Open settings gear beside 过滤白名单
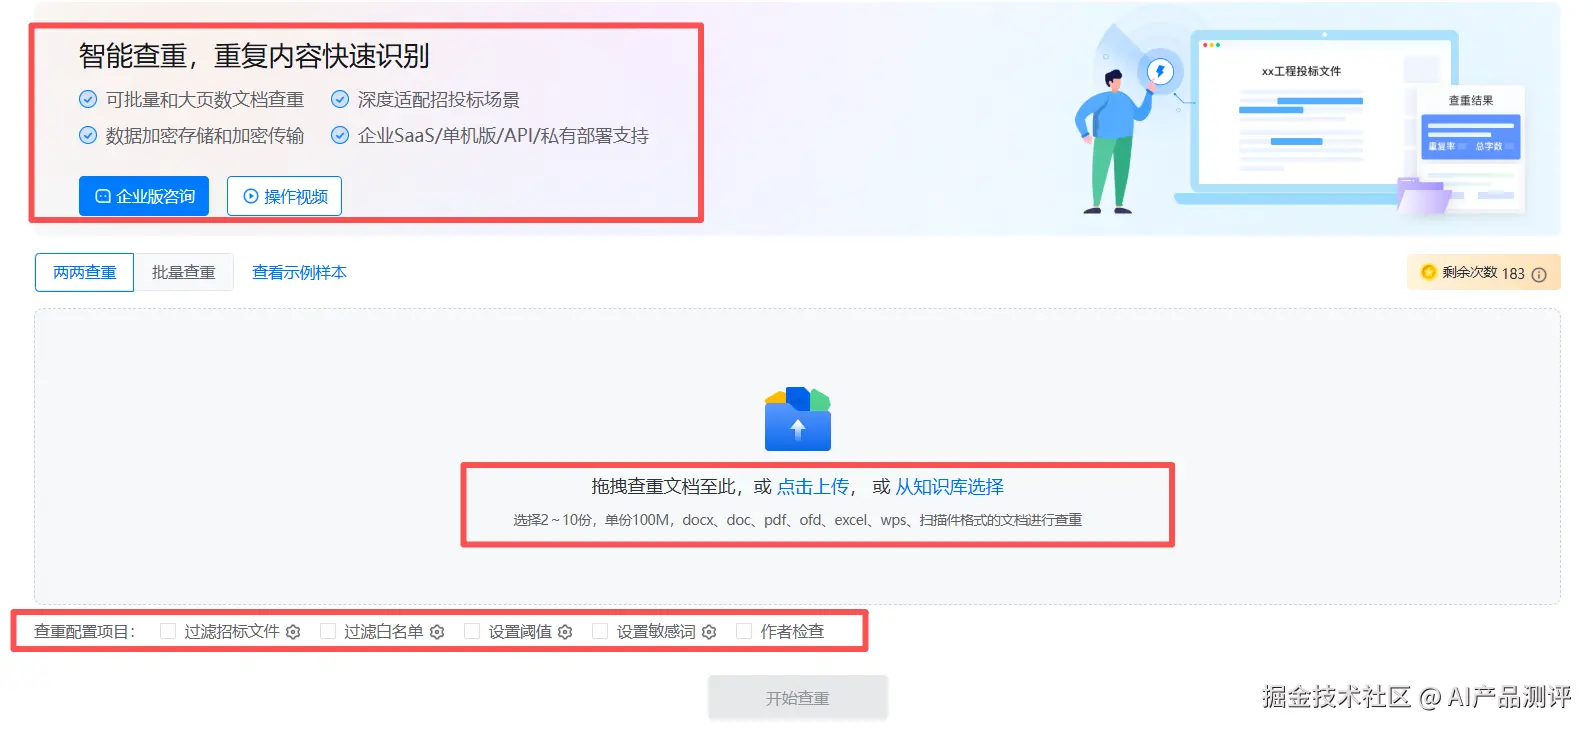This screenshot has width=1593, height=732. (x=437, y=632)
